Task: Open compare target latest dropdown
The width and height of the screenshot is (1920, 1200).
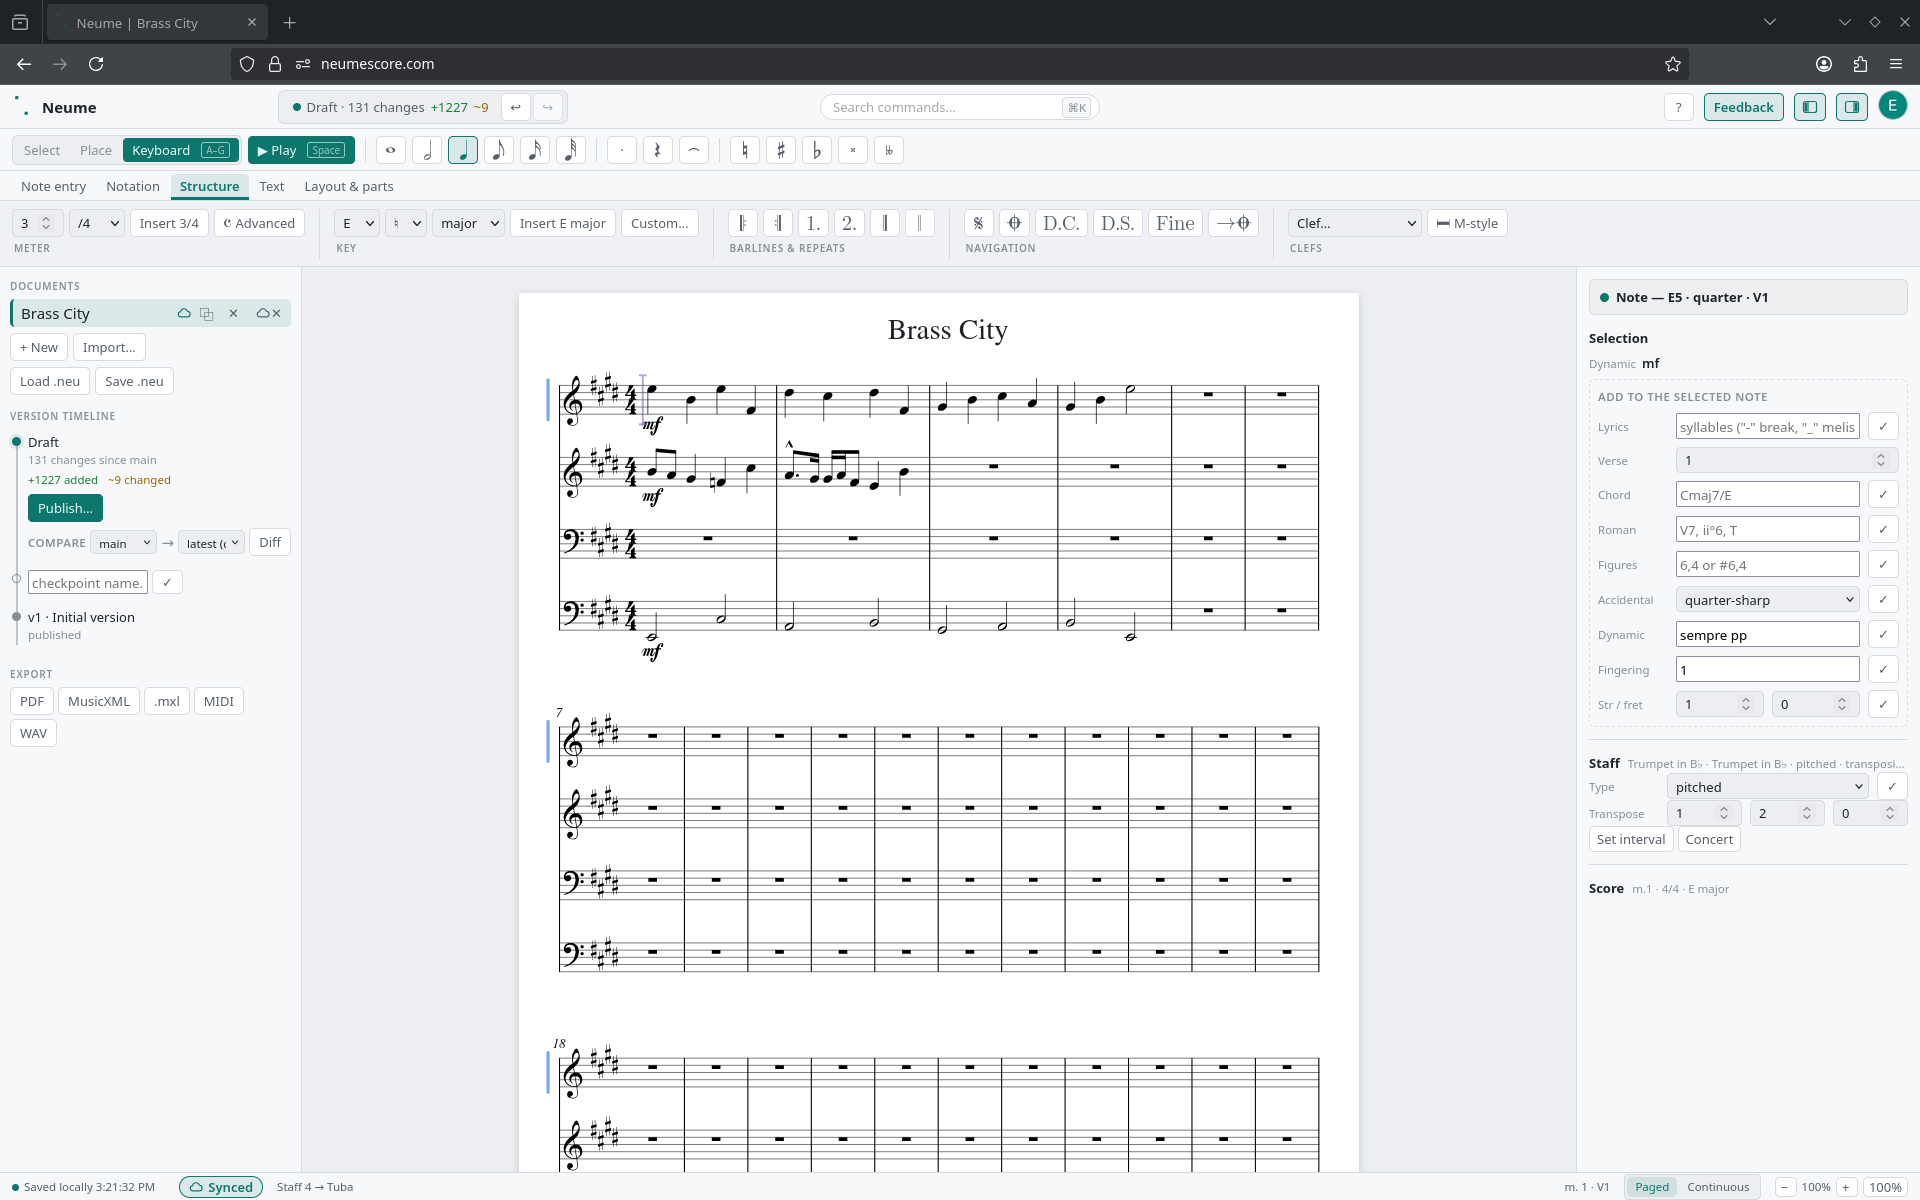Action: coord(212,543)
